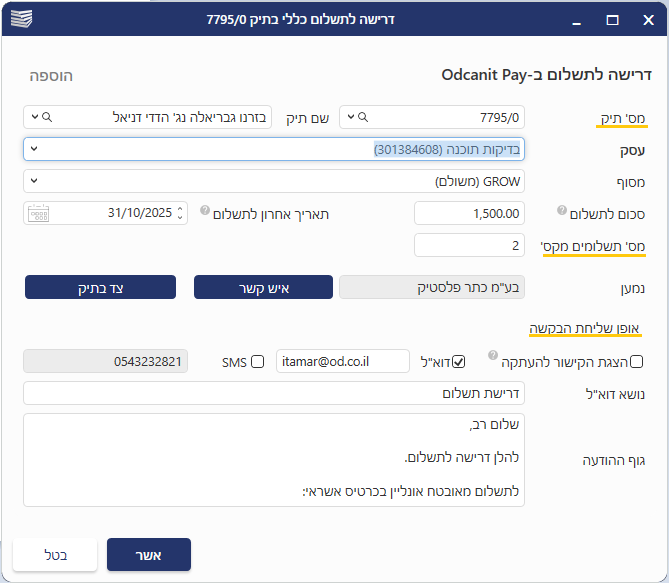Screen dimensions: 669x583
Task: Open the 'מסוף' GROW terminal dropdown
Action: (33, 181)
